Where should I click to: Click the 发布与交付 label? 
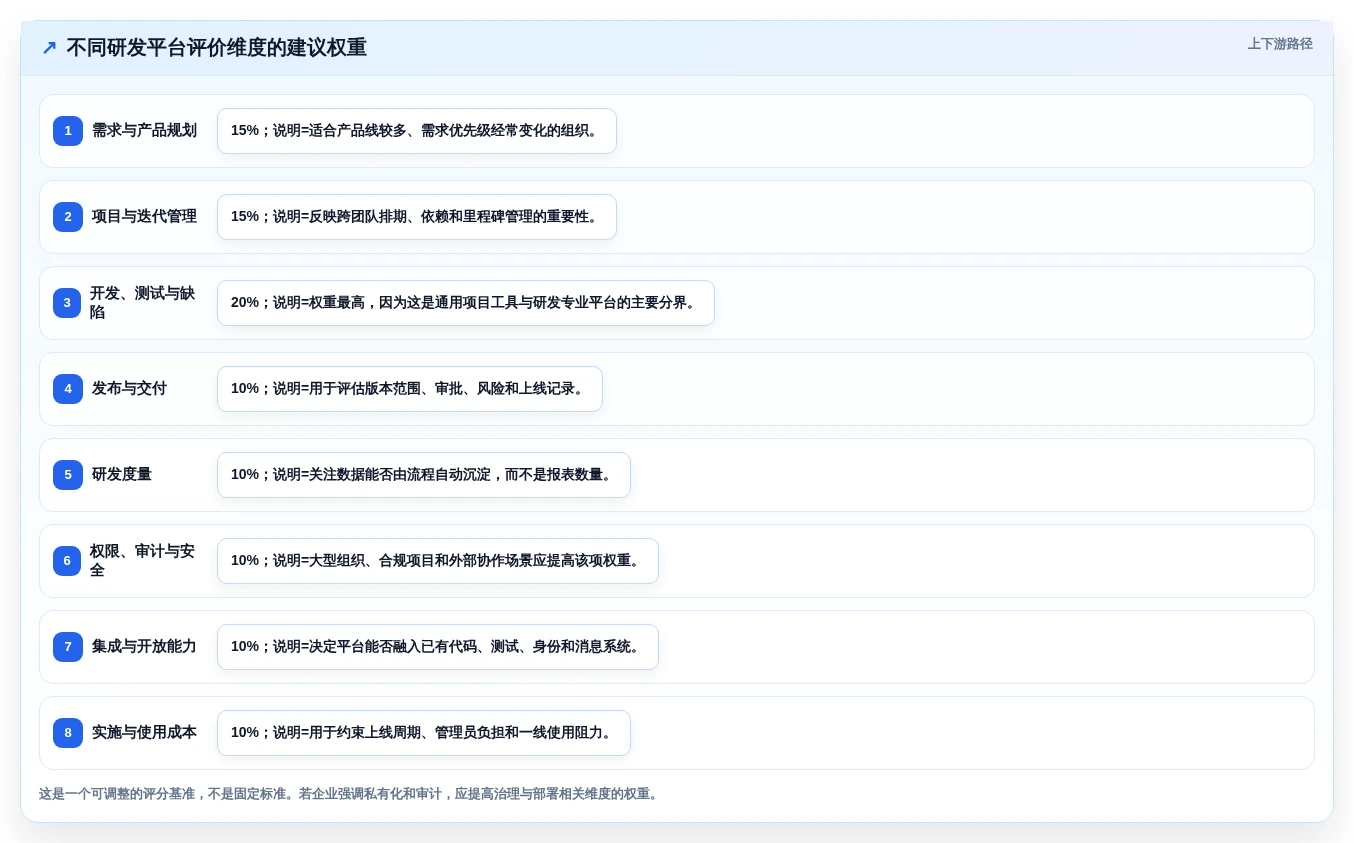[129, 389]
